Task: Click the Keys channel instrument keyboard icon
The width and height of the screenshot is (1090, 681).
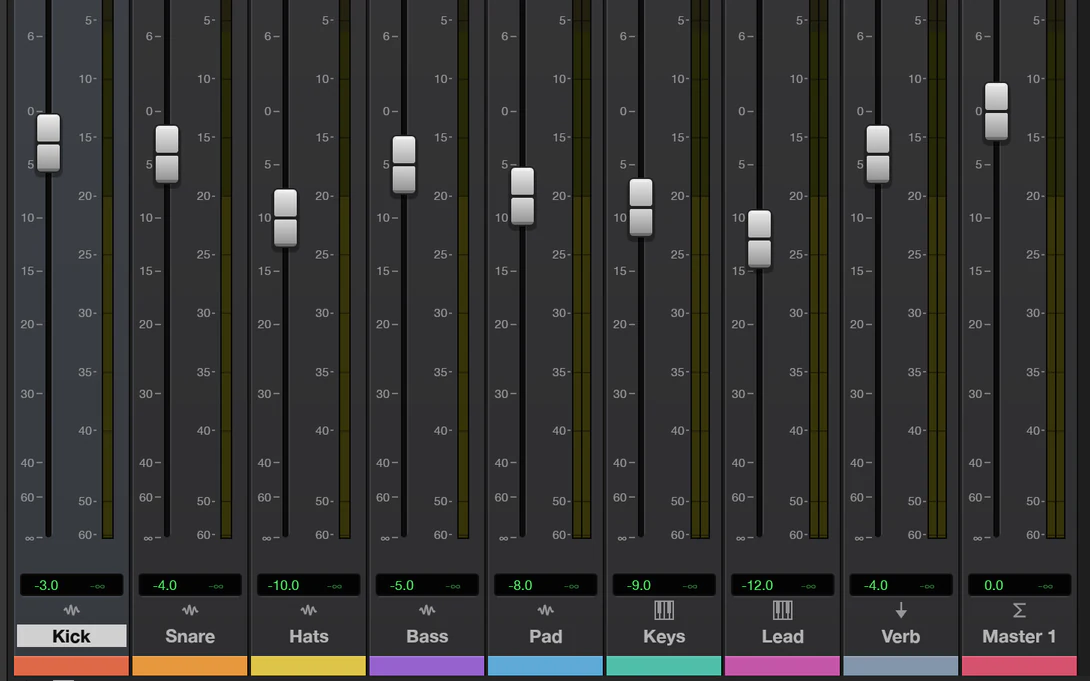Action: (664, 610)
